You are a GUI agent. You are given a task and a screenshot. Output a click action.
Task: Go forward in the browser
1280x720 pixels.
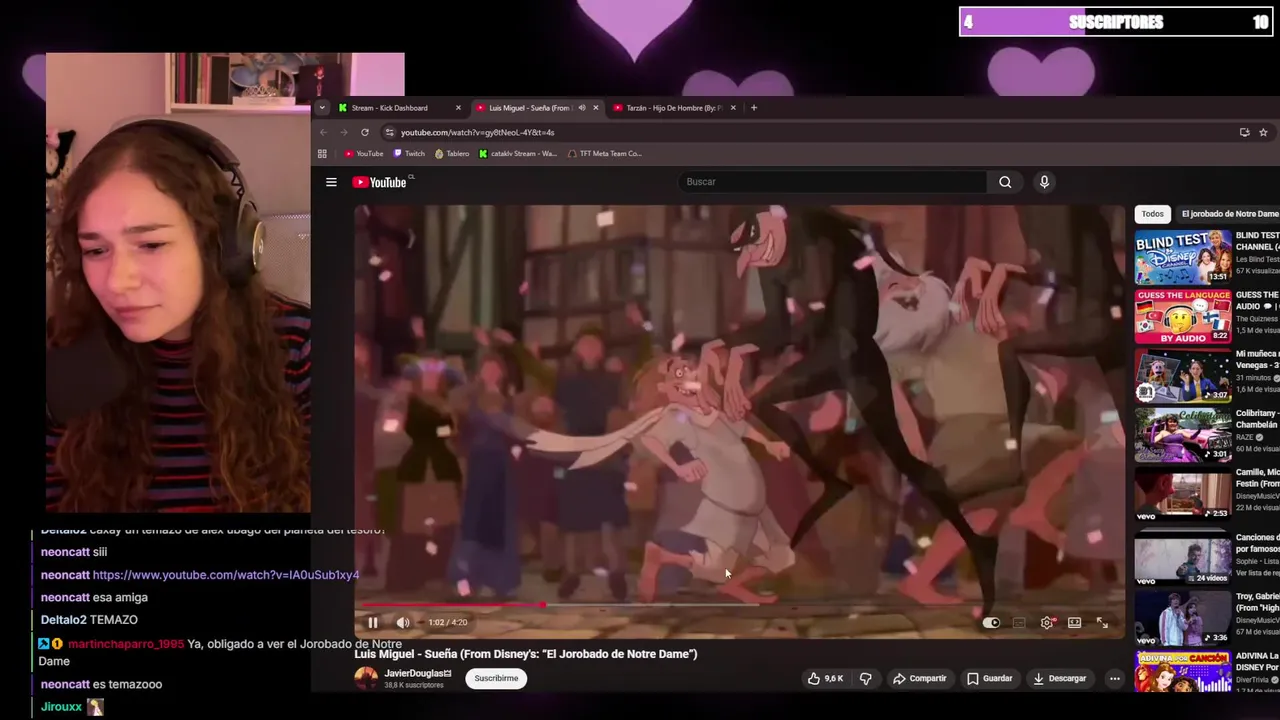point(343,132)
